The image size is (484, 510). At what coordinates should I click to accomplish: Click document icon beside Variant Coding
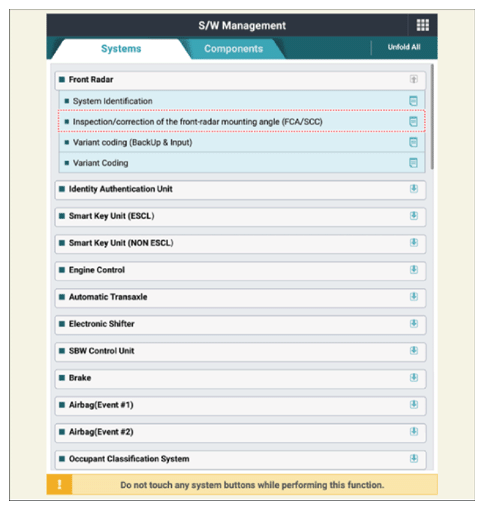pyautogui.click(x=413, y=163)
